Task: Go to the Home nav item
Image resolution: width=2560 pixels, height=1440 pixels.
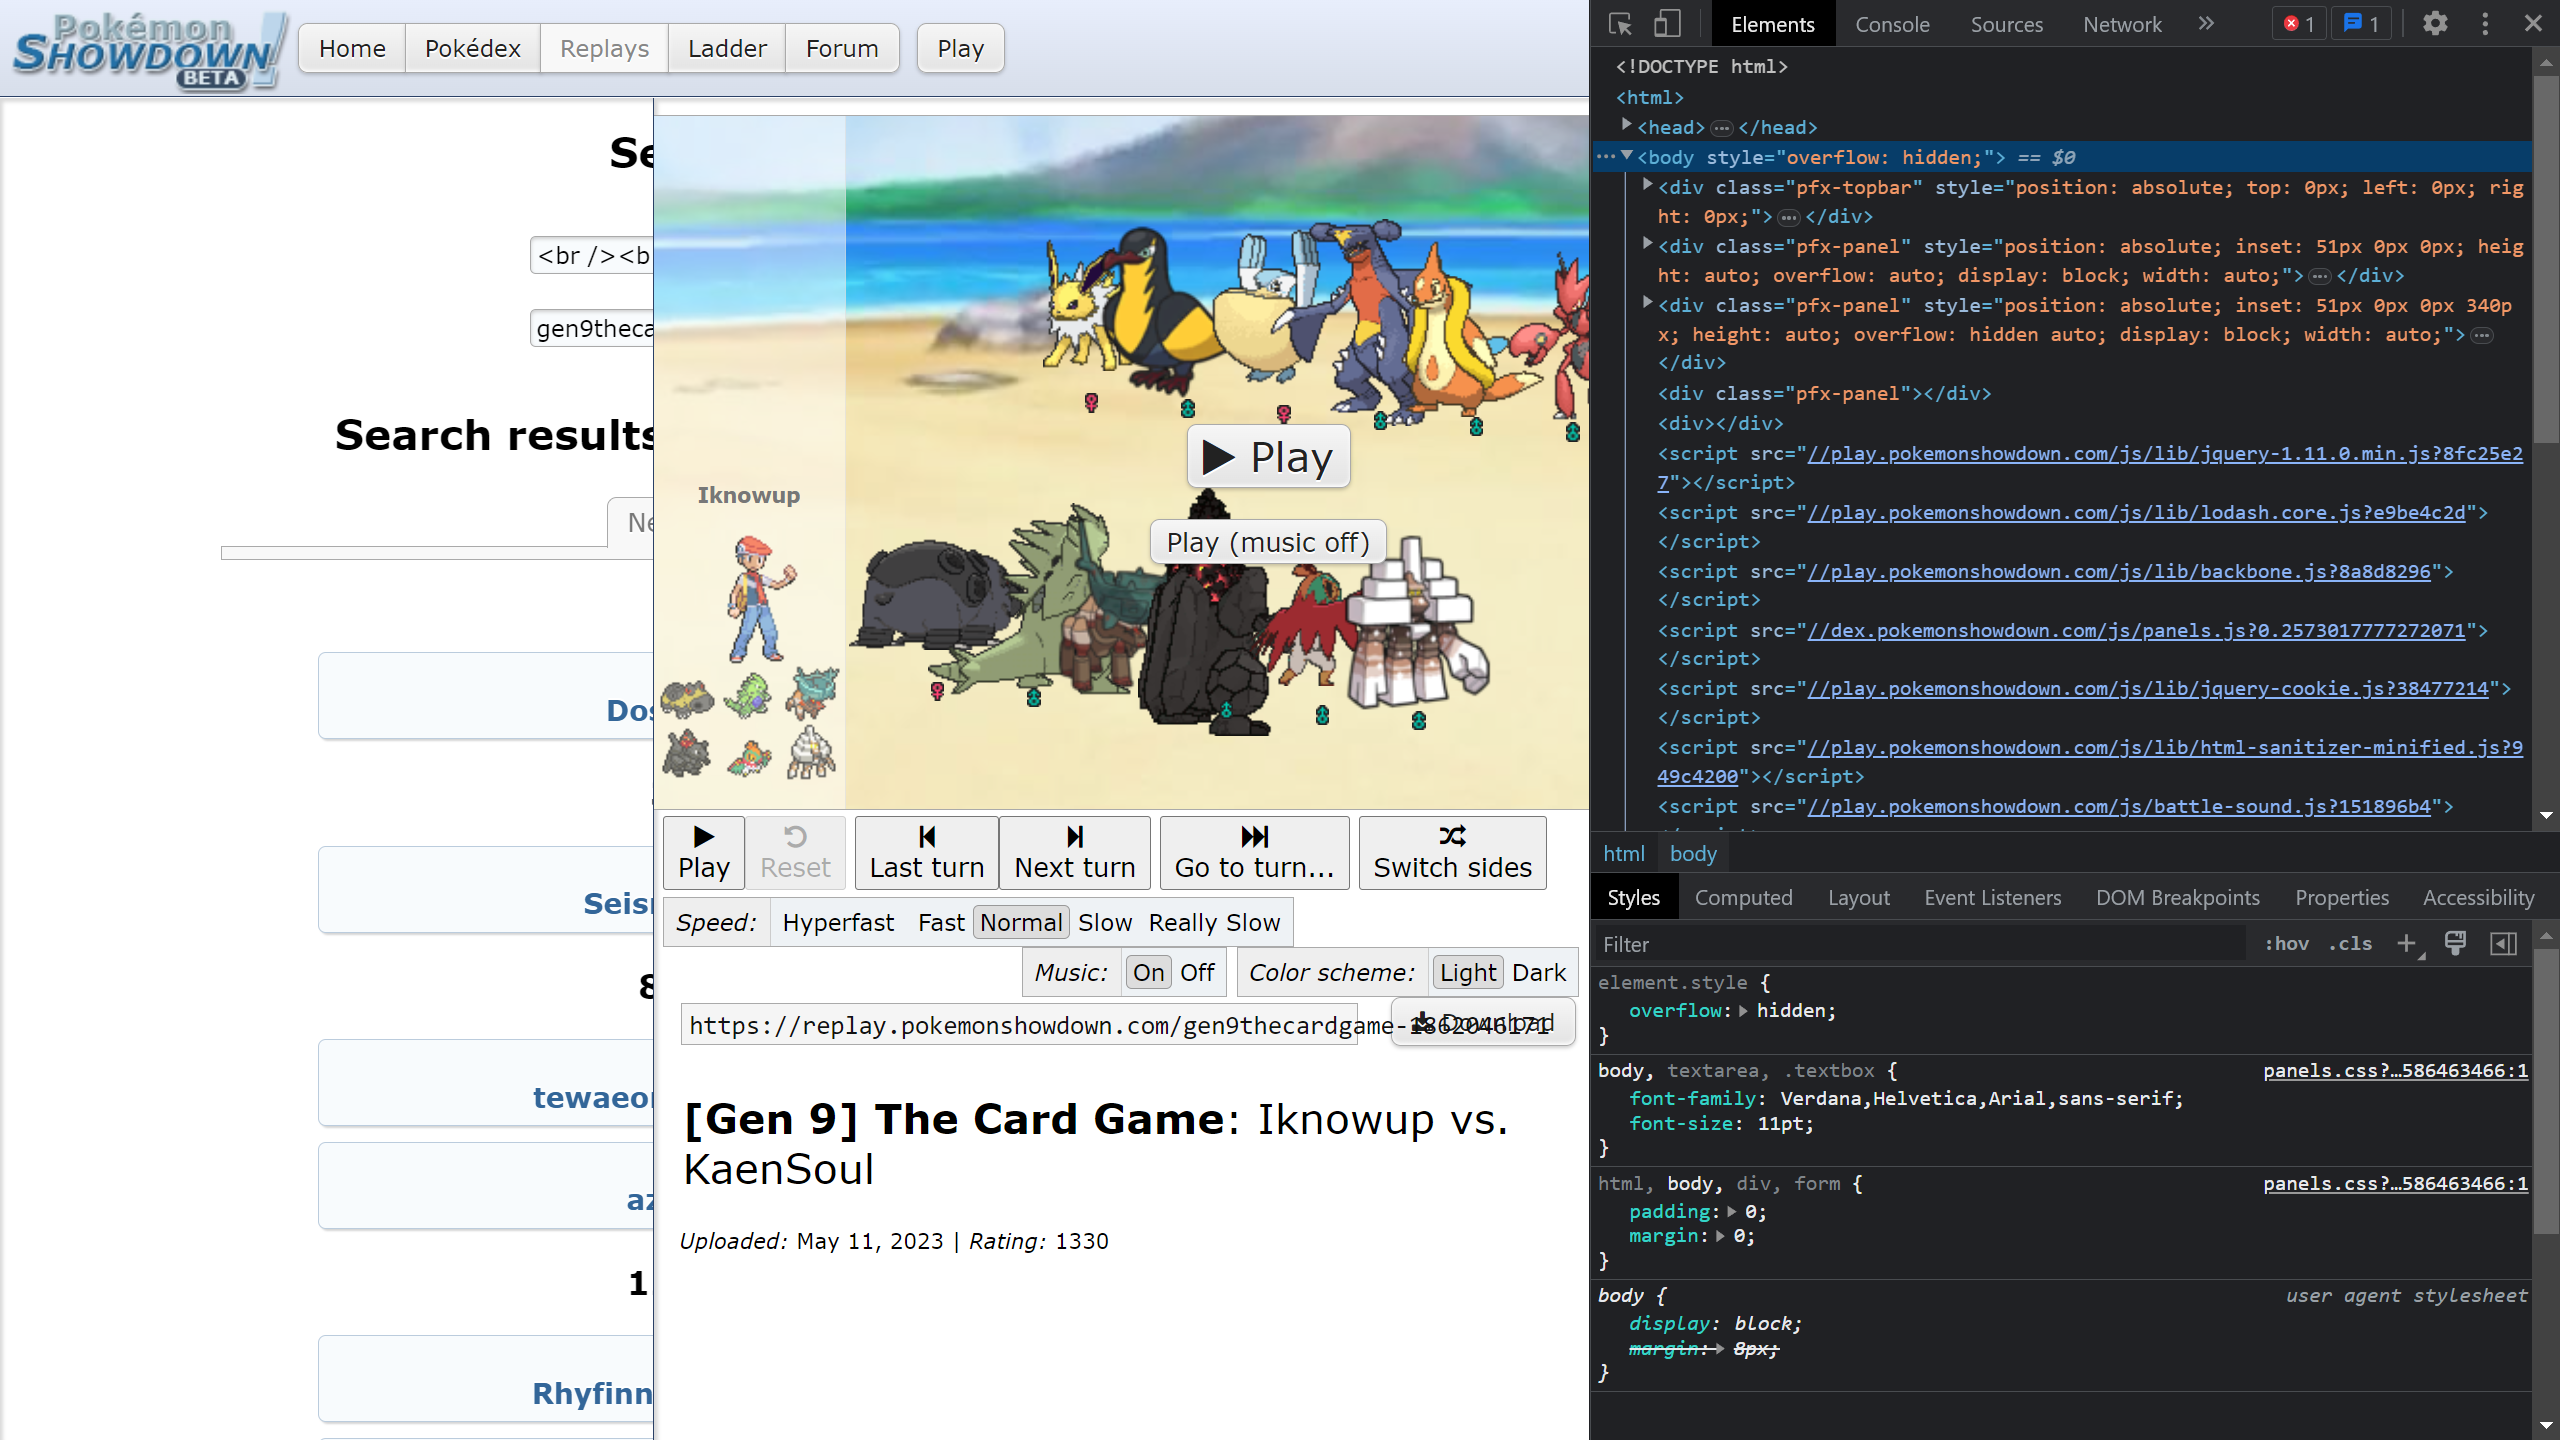Action: point(352,48)
